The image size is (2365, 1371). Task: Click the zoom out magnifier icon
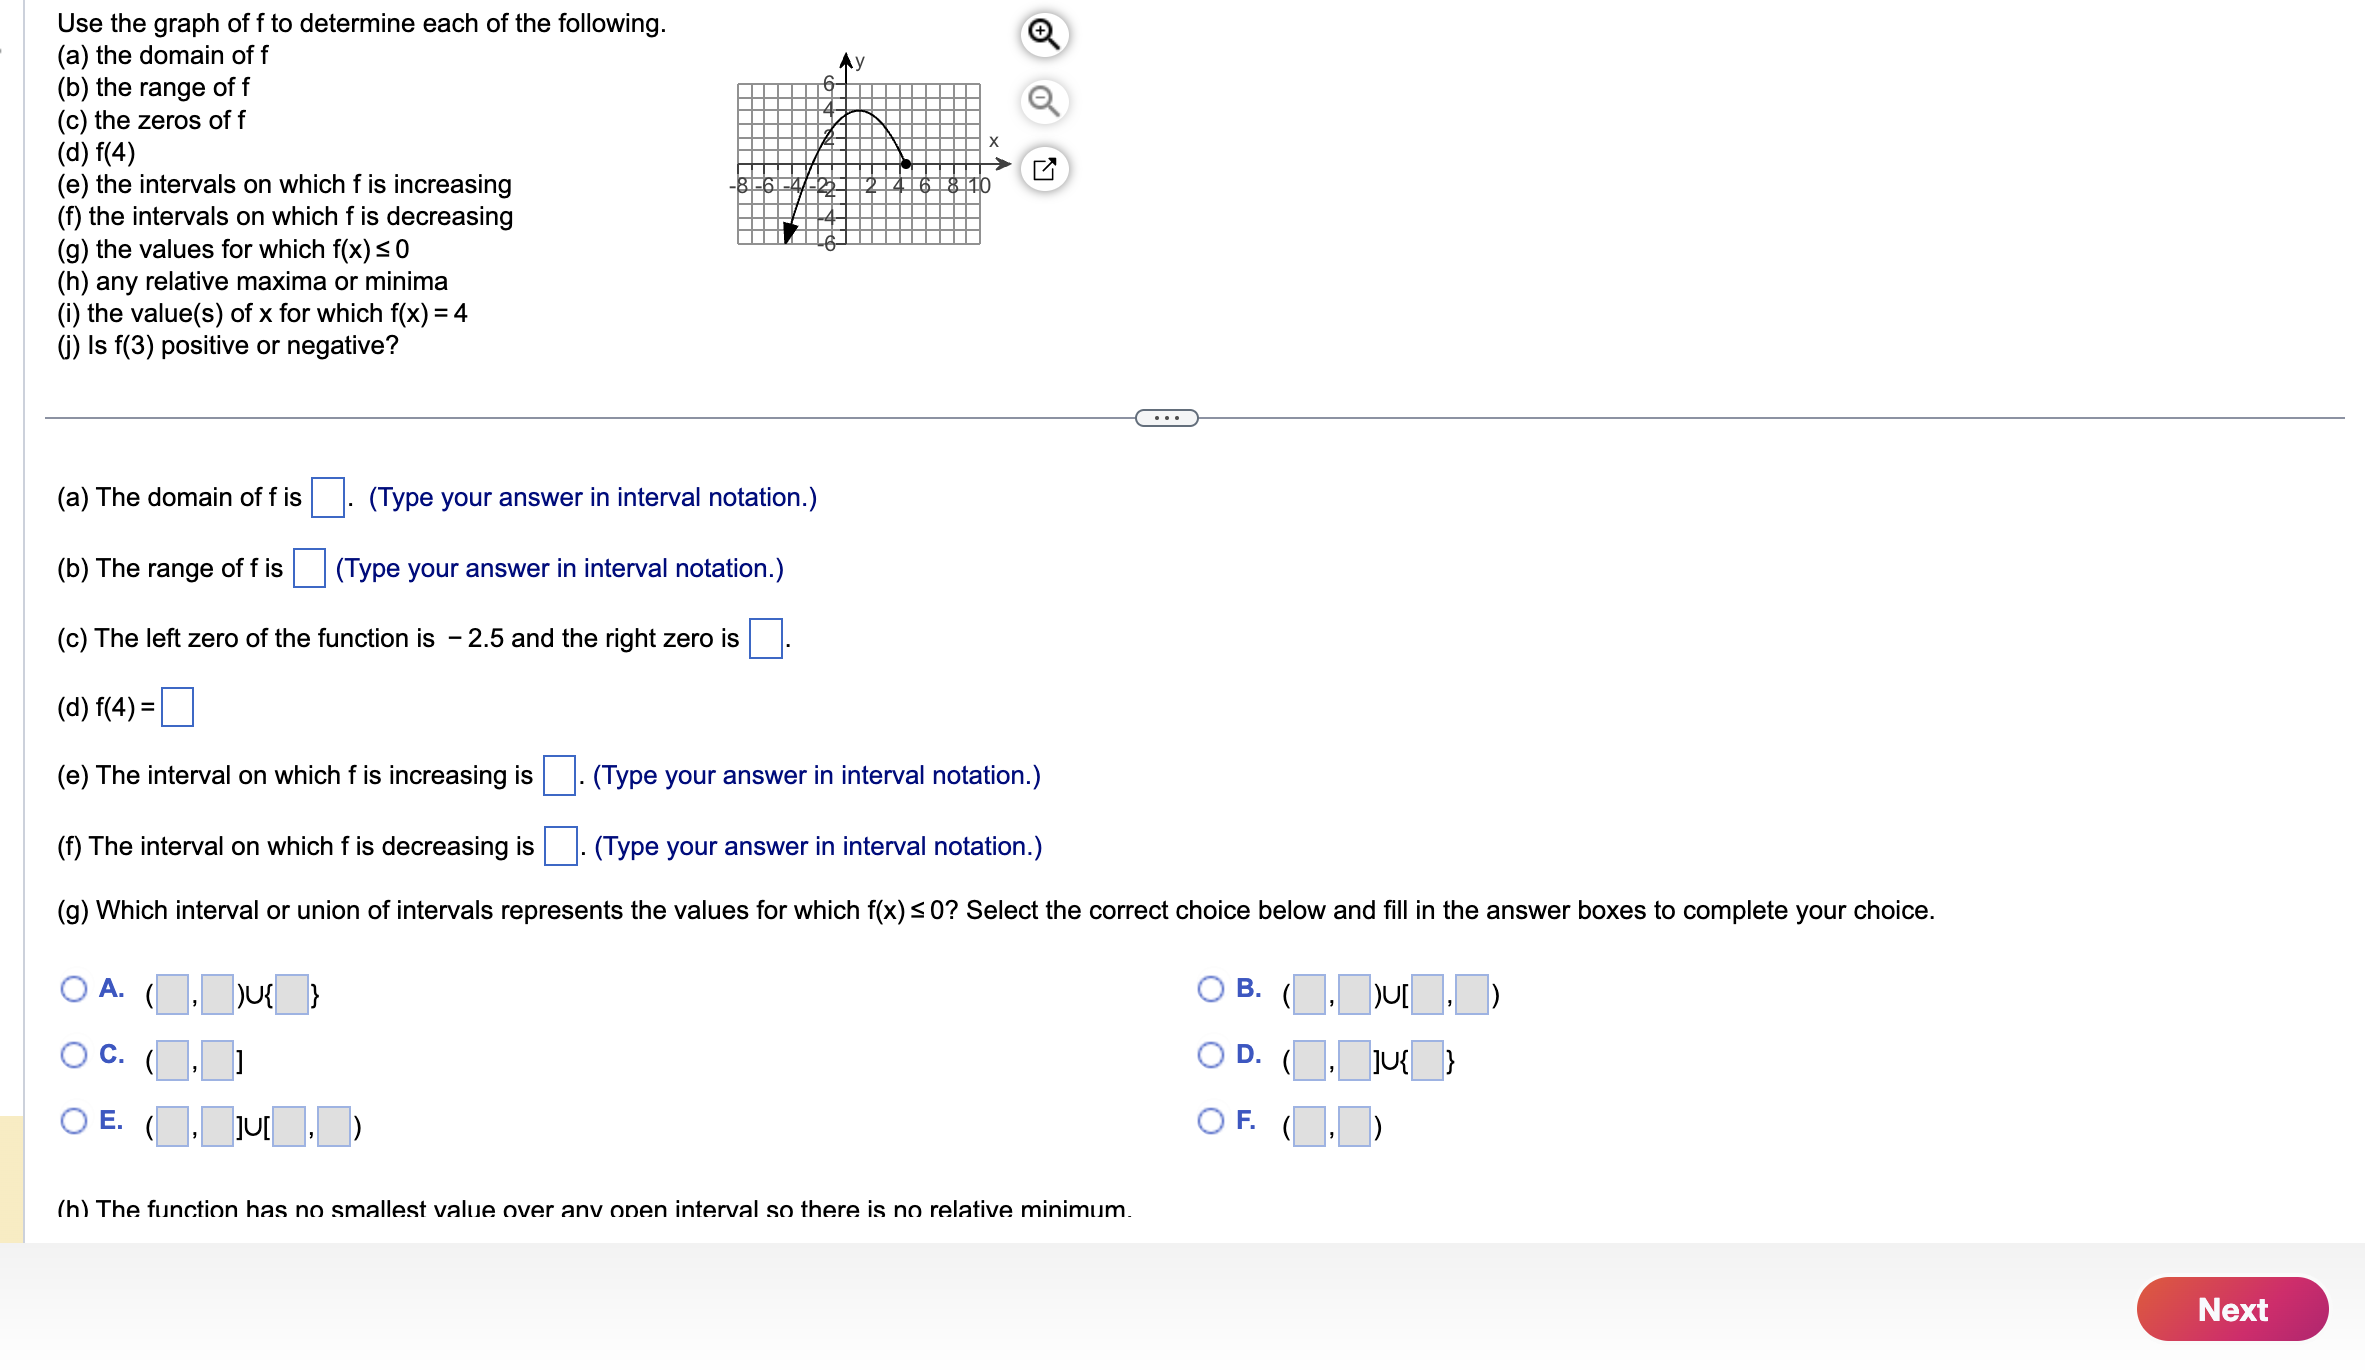1043,101
